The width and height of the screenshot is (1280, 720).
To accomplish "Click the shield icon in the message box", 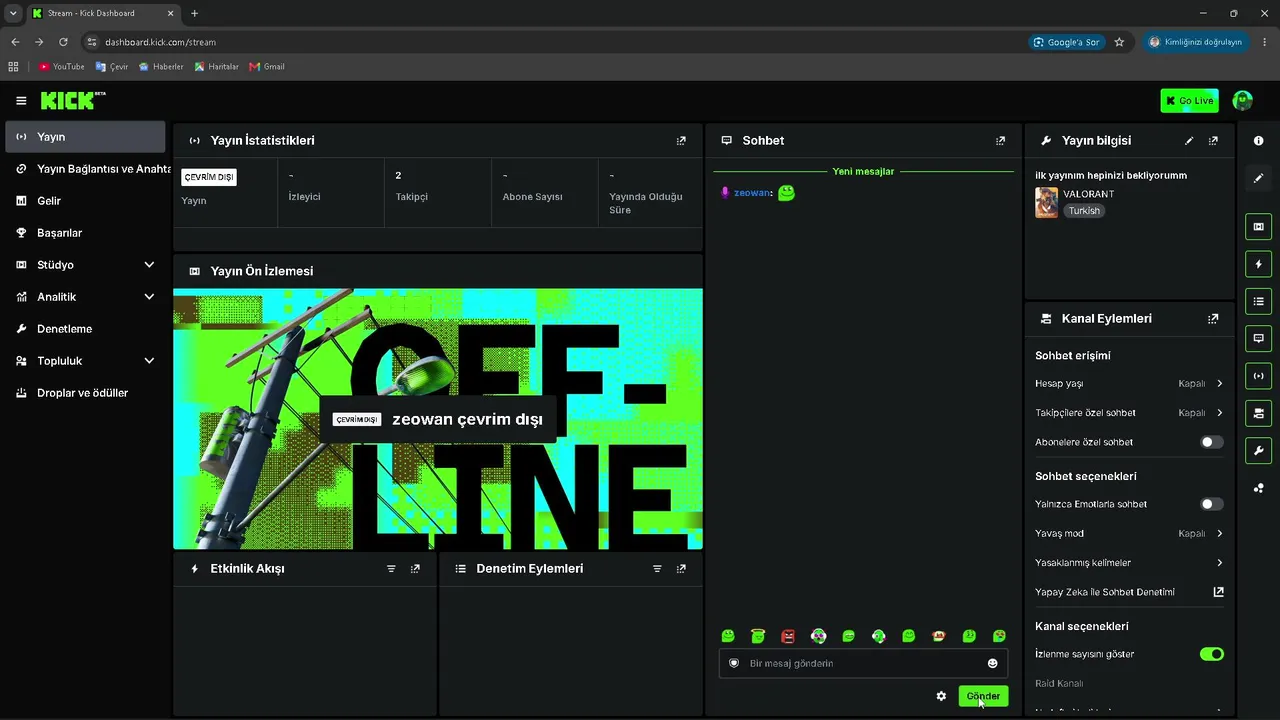I will [x=734, y=663].
